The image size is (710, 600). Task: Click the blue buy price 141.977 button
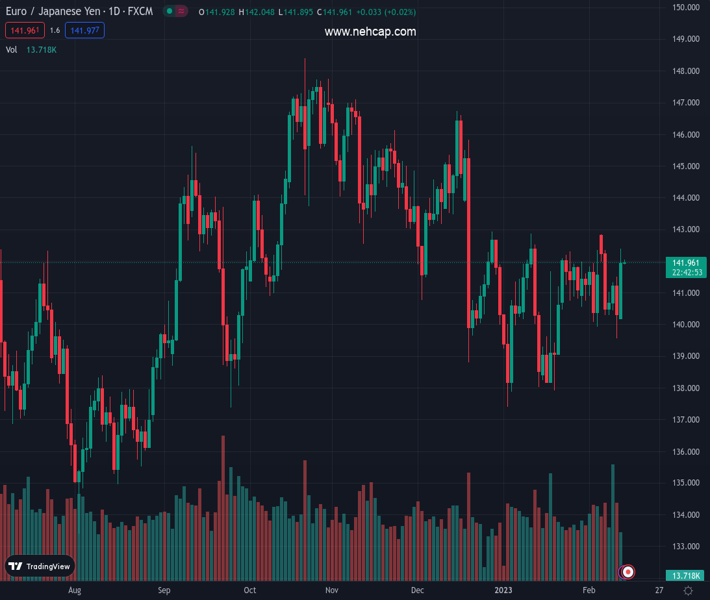pos(85,31)
